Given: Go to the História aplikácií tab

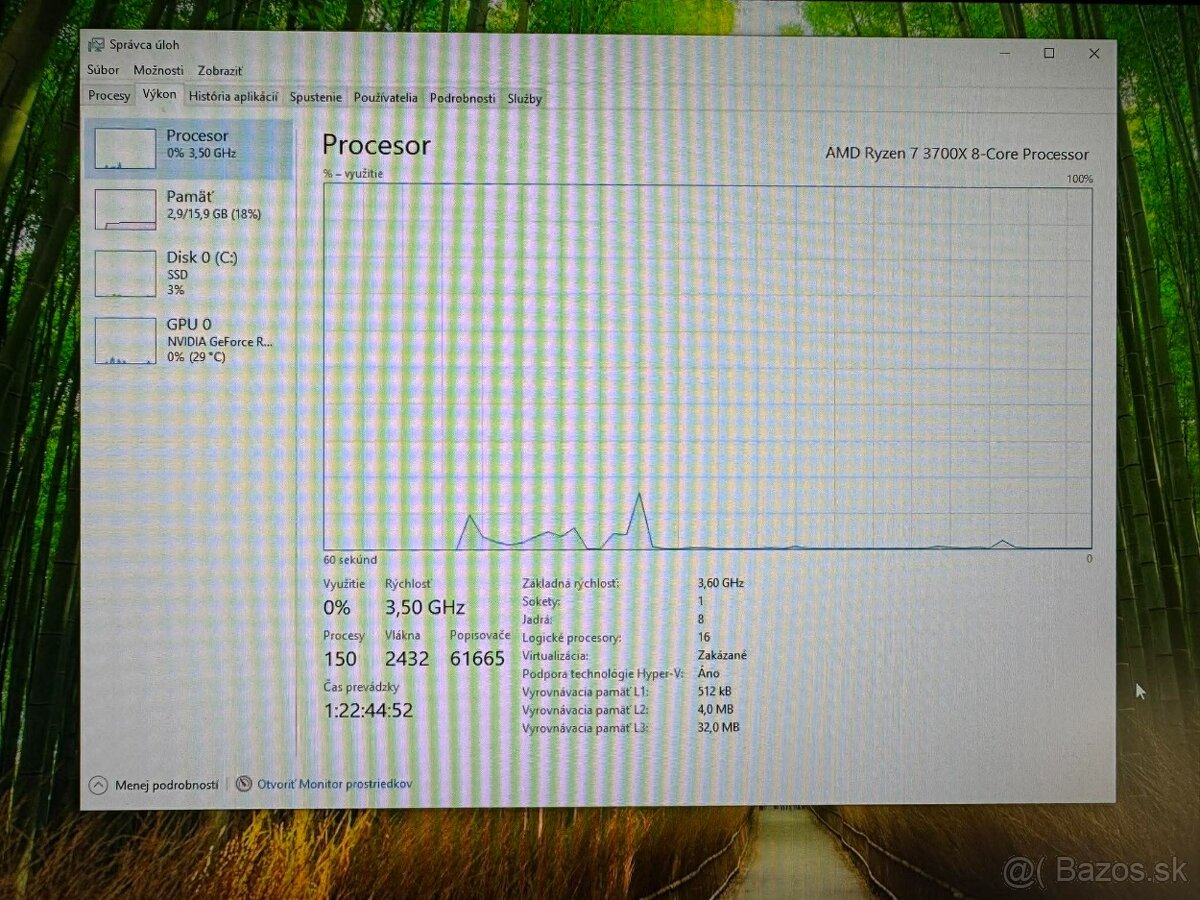Looking at the screenshot, I should 233,97.
